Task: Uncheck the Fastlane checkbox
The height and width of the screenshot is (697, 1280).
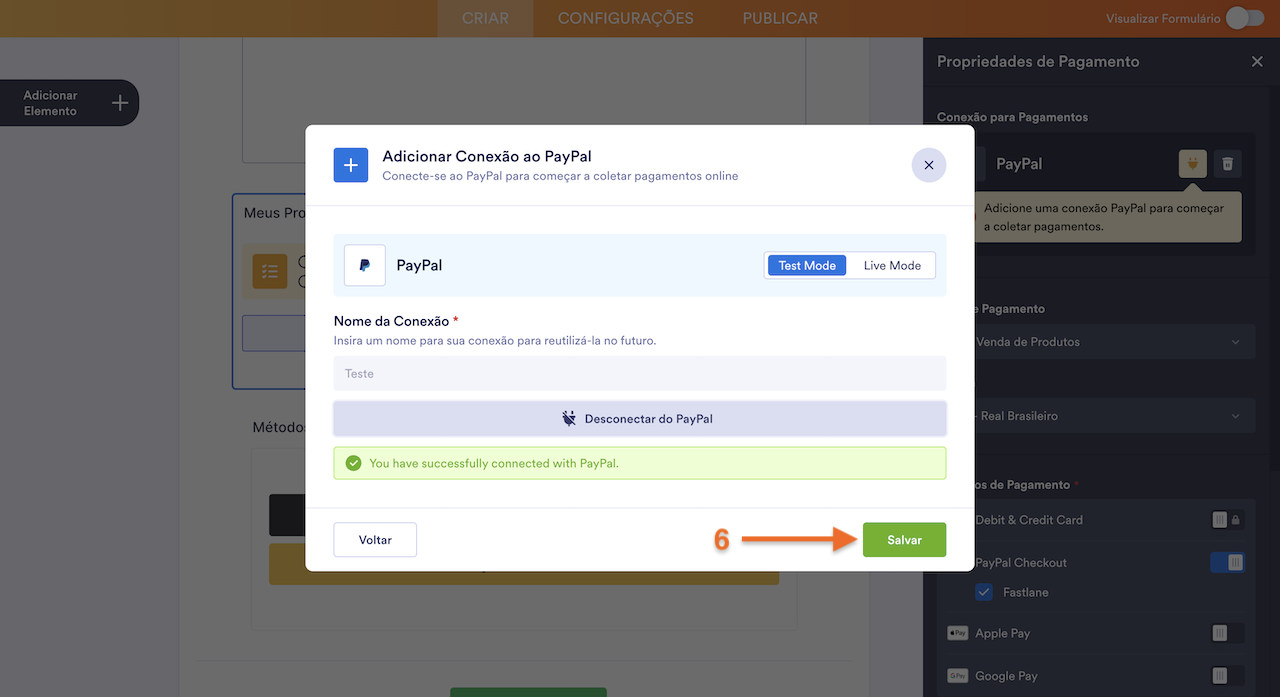Action: [984, 592]
